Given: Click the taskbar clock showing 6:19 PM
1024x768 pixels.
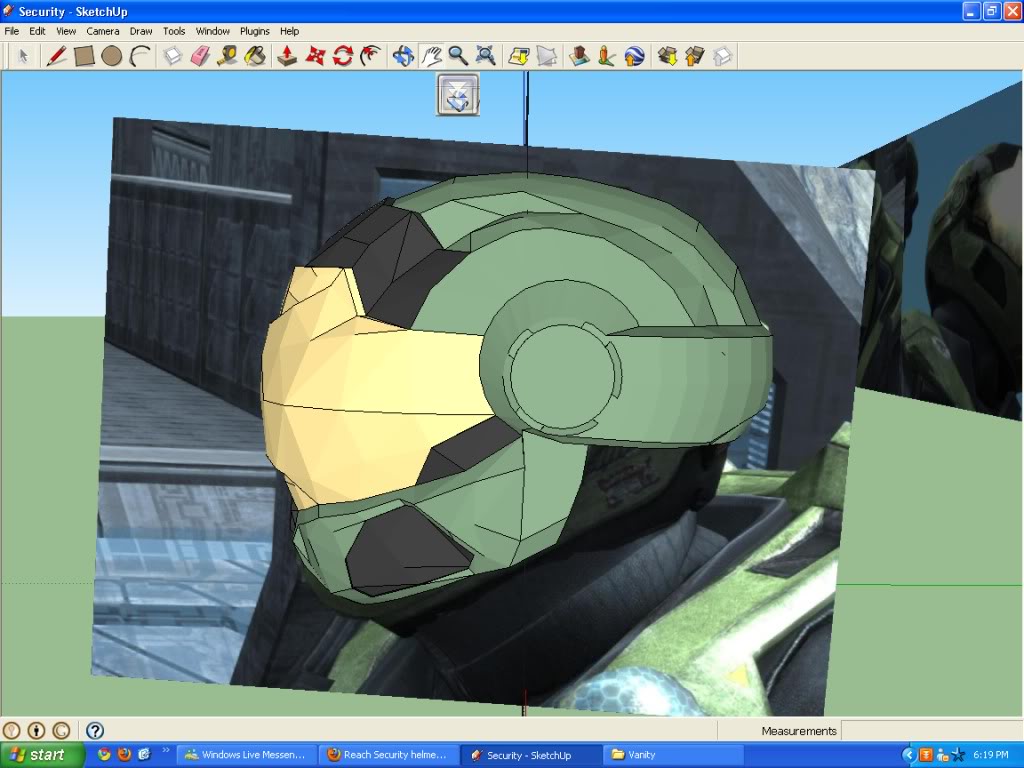Looking at the screenshot, I should point(991,755).
